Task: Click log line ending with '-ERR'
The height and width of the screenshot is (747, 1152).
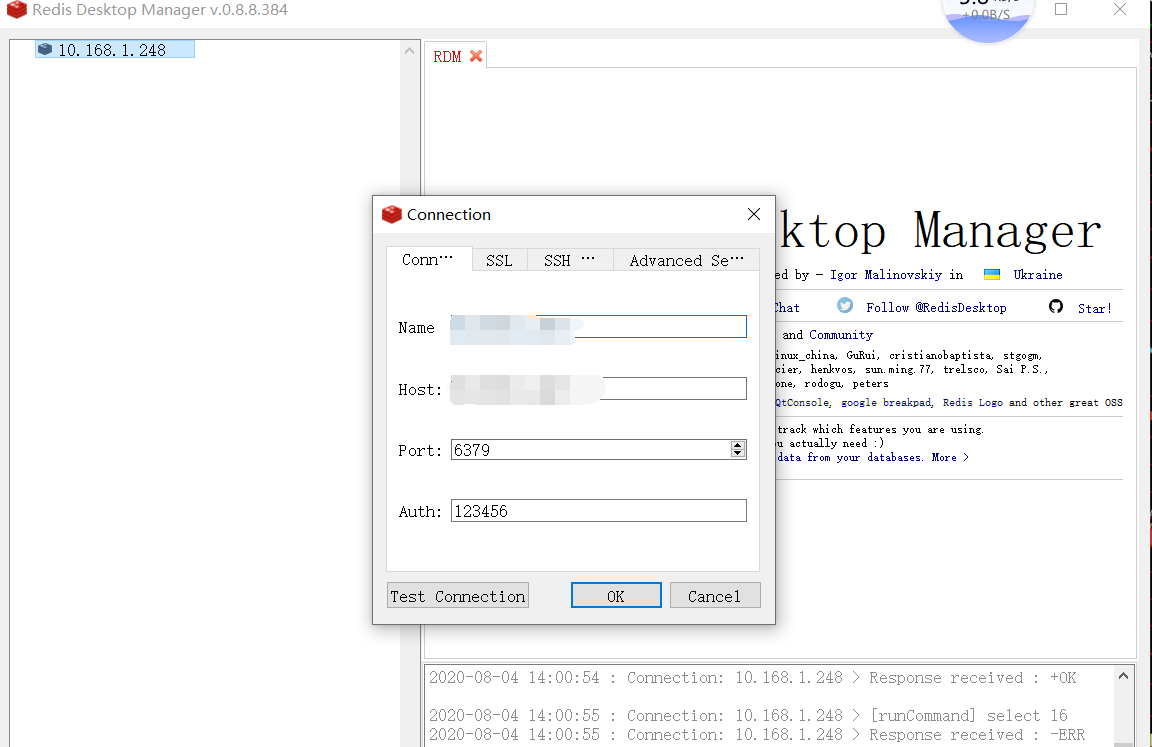Action: (757, 735)
